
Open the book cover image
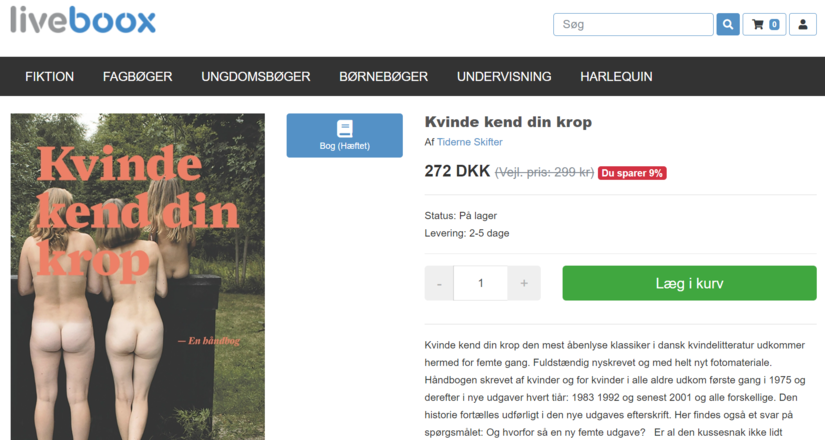pos(138,276)
